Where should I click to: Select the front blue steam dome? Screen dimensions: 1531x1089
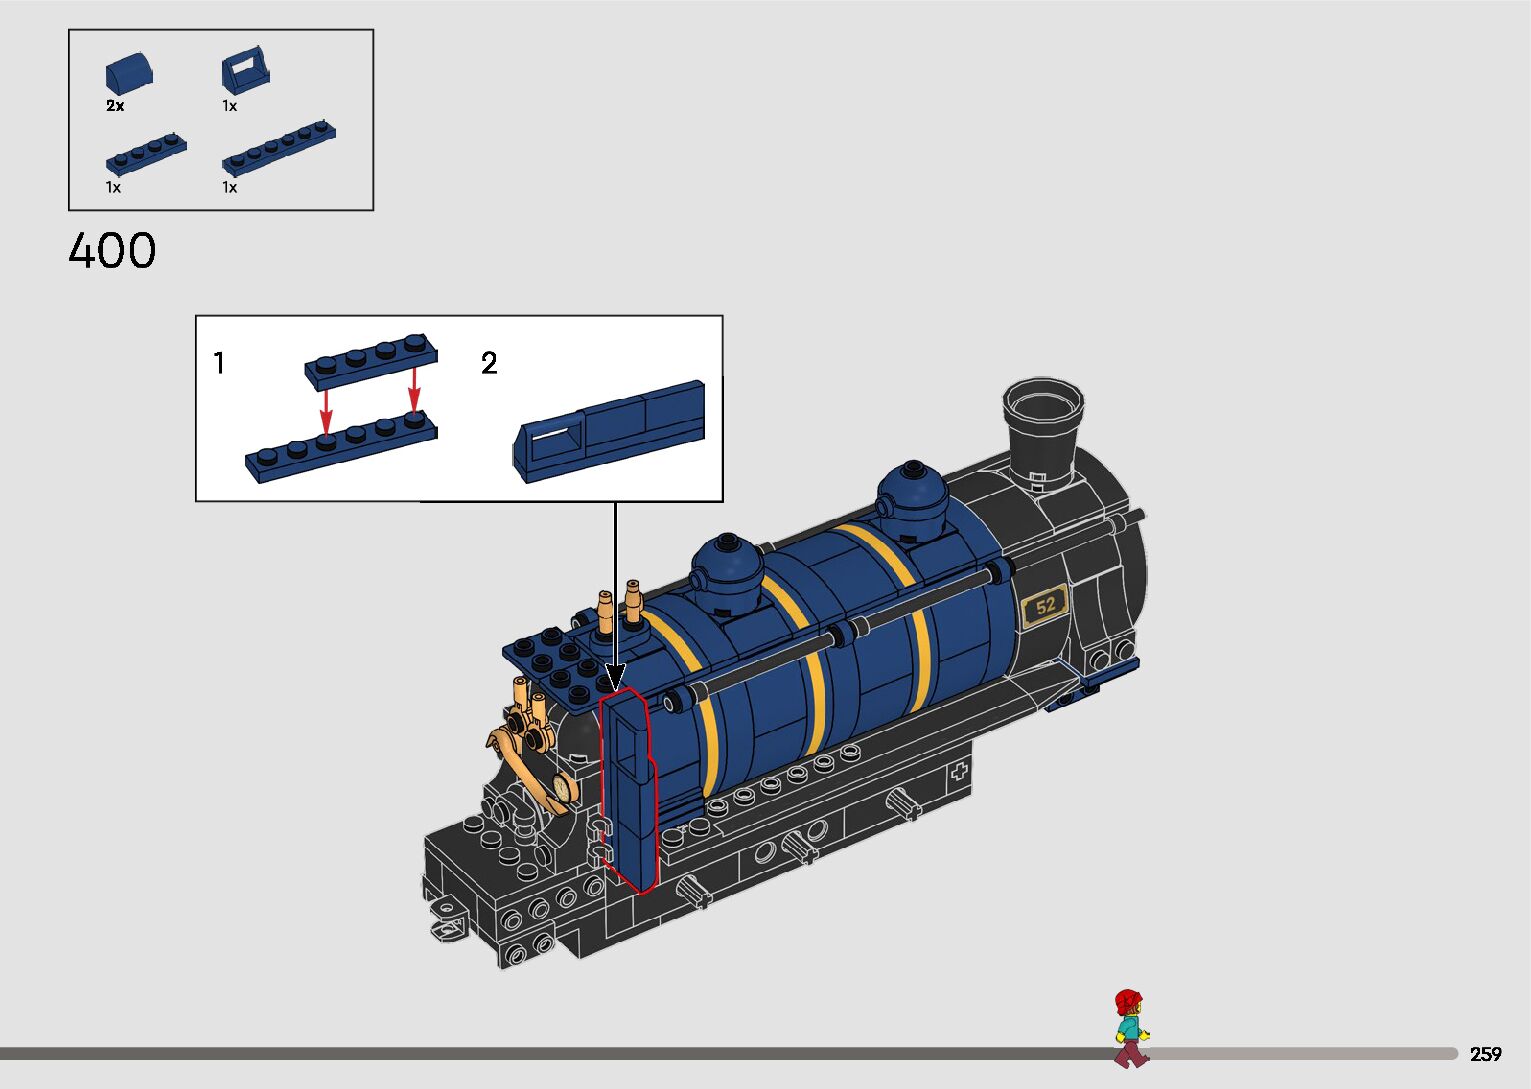913,495
